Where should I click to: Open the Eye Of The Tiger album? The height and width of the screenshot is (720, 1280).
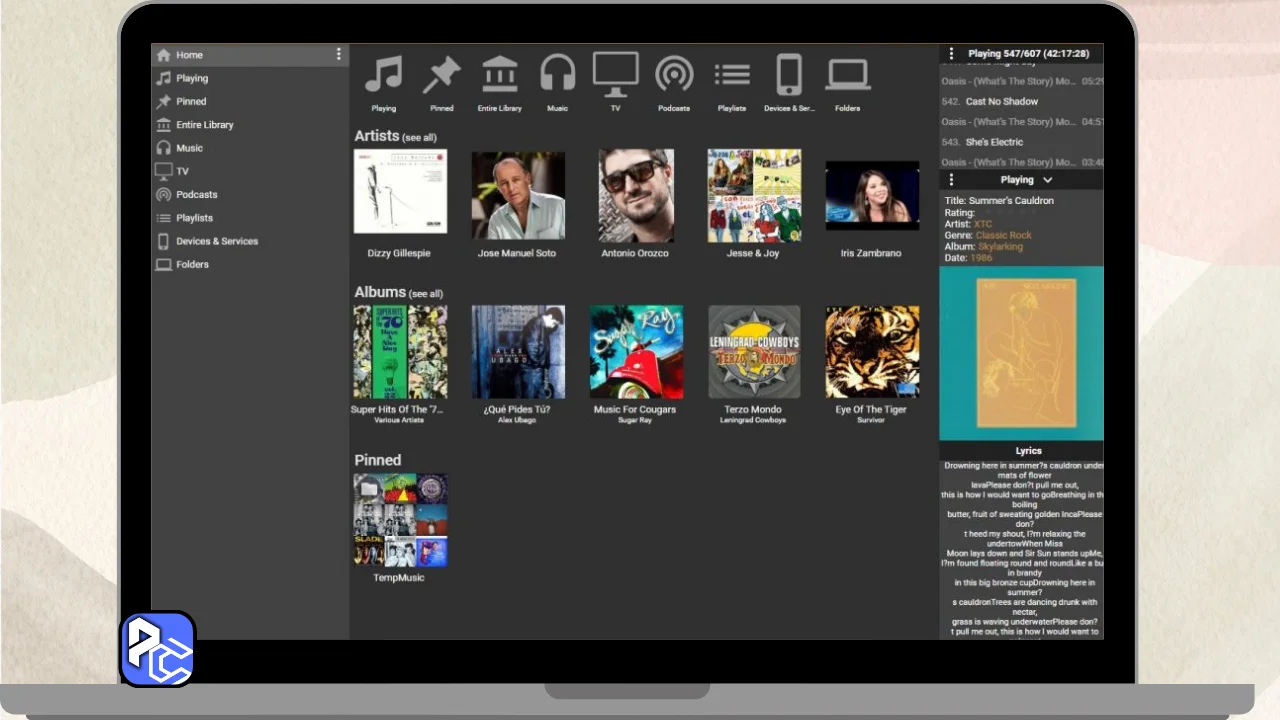[872, 352]
